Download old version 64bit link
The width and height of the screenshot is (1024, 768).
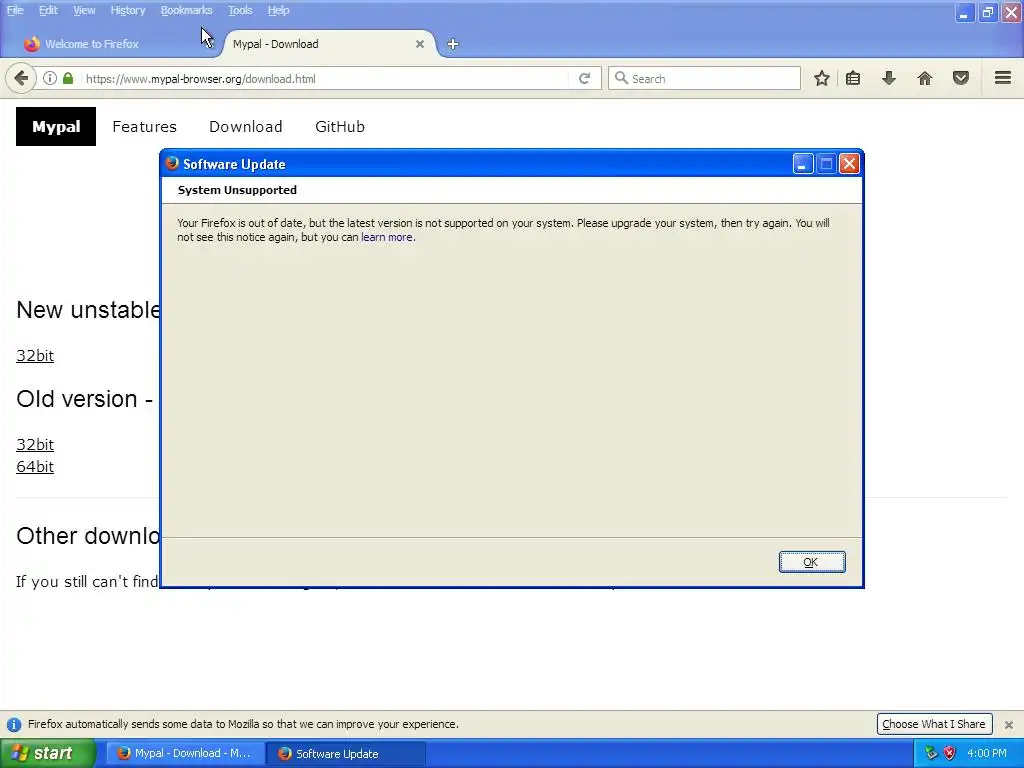coord(35,466)
